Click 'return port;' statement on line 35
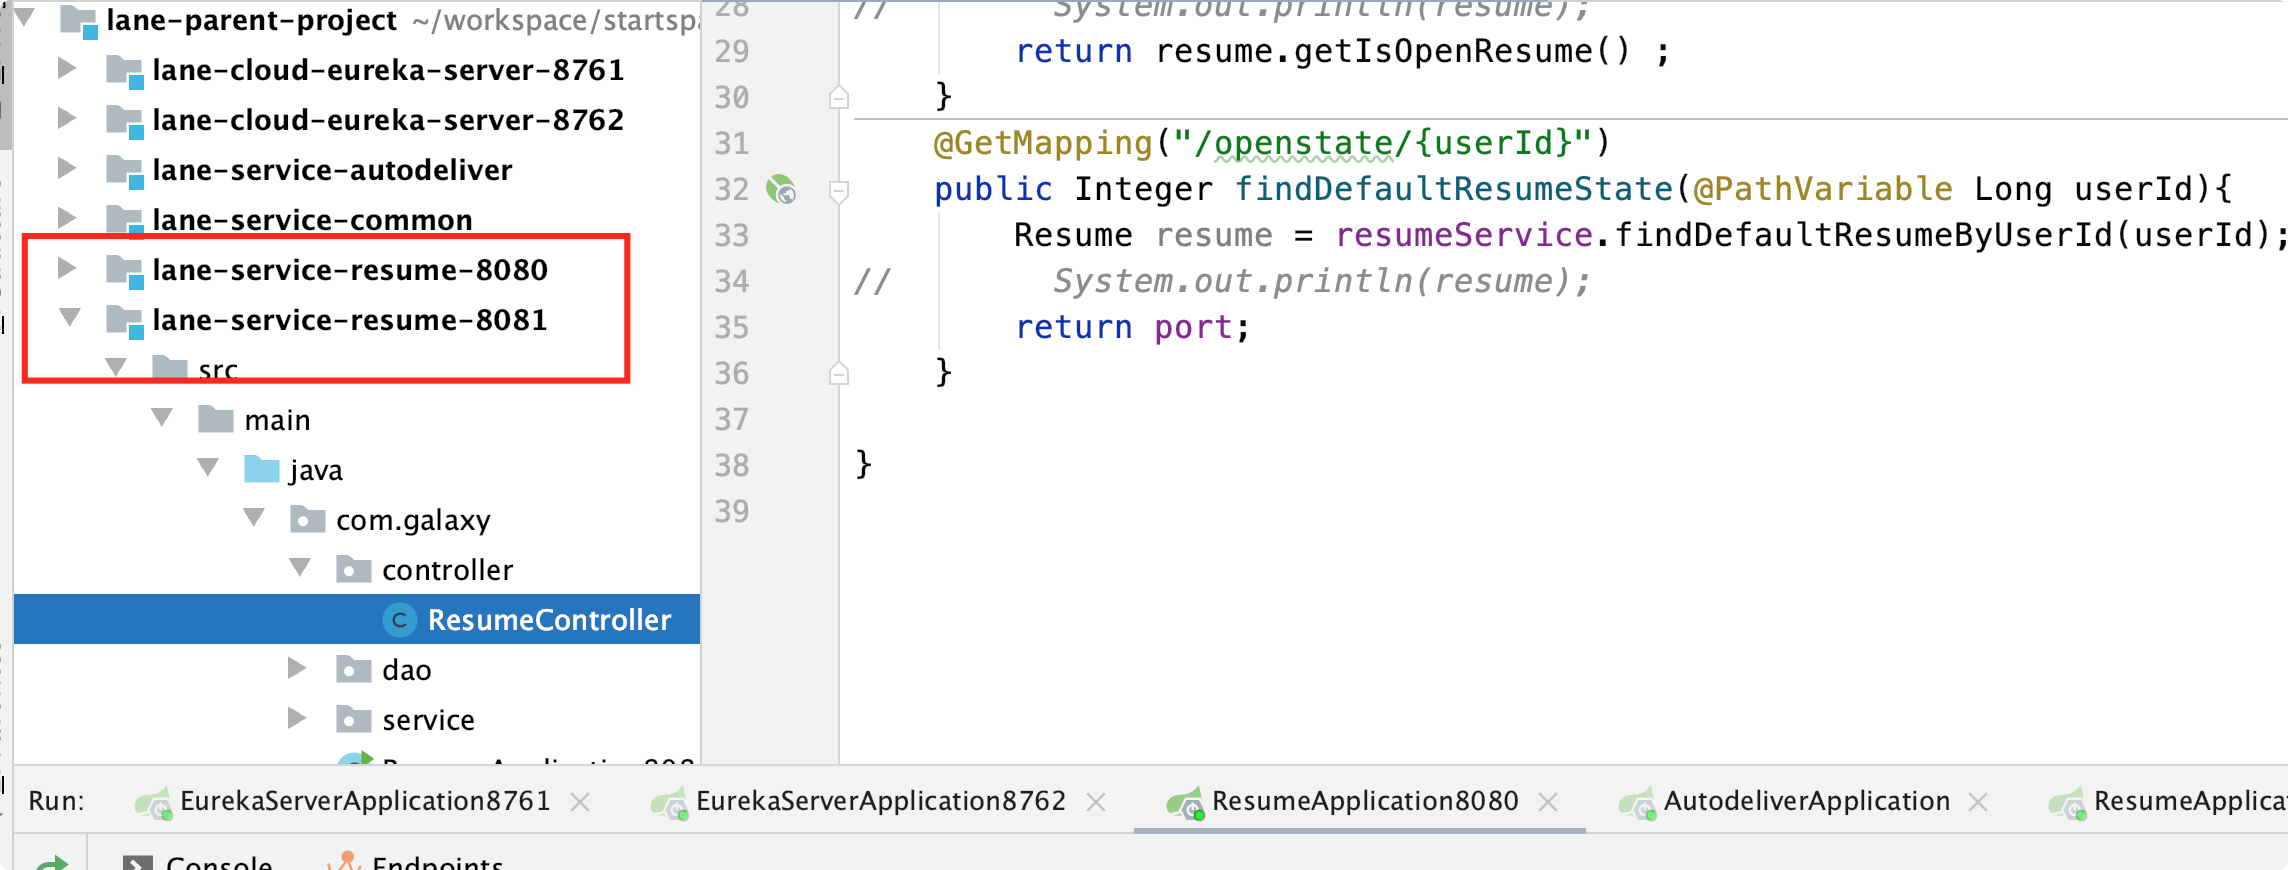 [x=1133, y=327]
